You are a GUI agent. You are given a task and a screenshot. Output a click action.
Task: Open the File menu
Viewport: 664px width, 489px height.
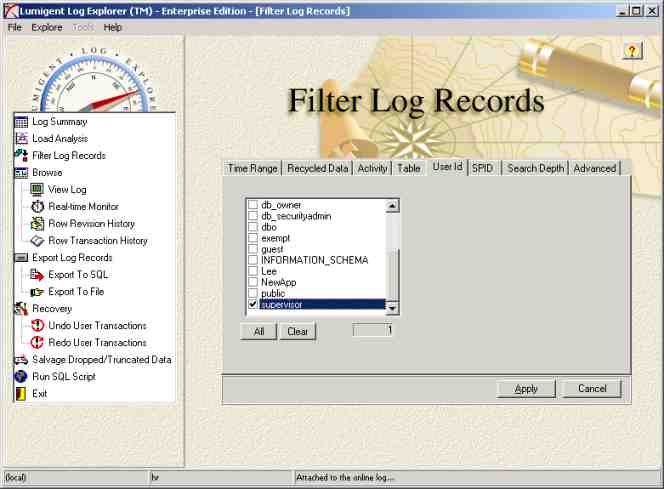pyautogui.click(x=15, y=28)
